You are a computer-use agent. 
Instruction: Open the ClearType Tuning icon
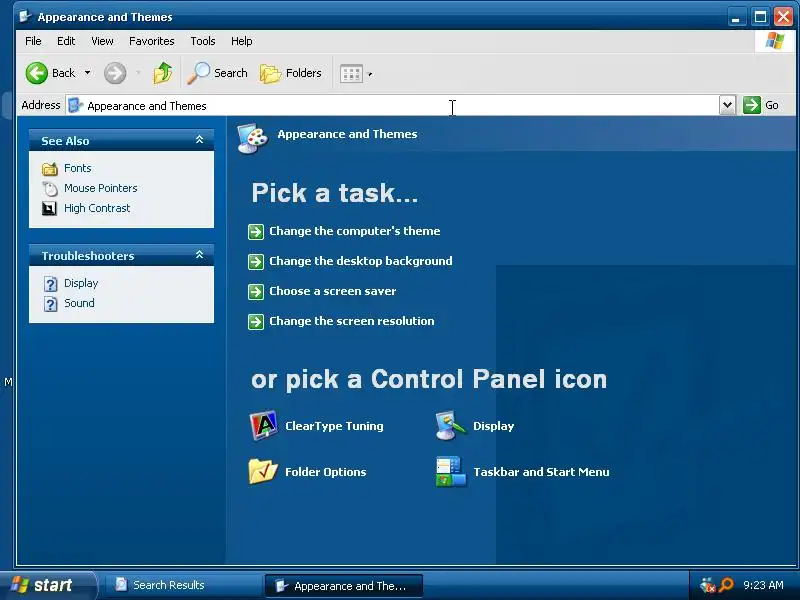(x=263, y=425)
